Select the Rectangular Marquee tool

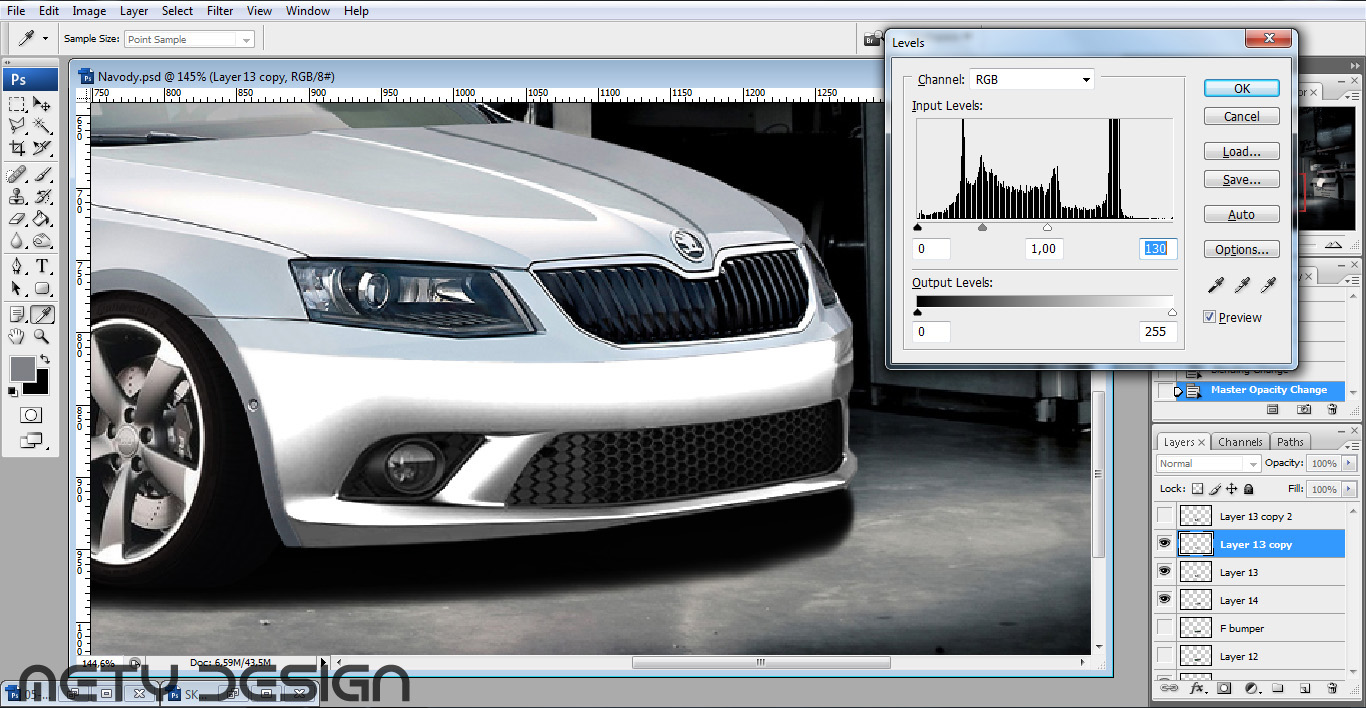click(17, 104)
